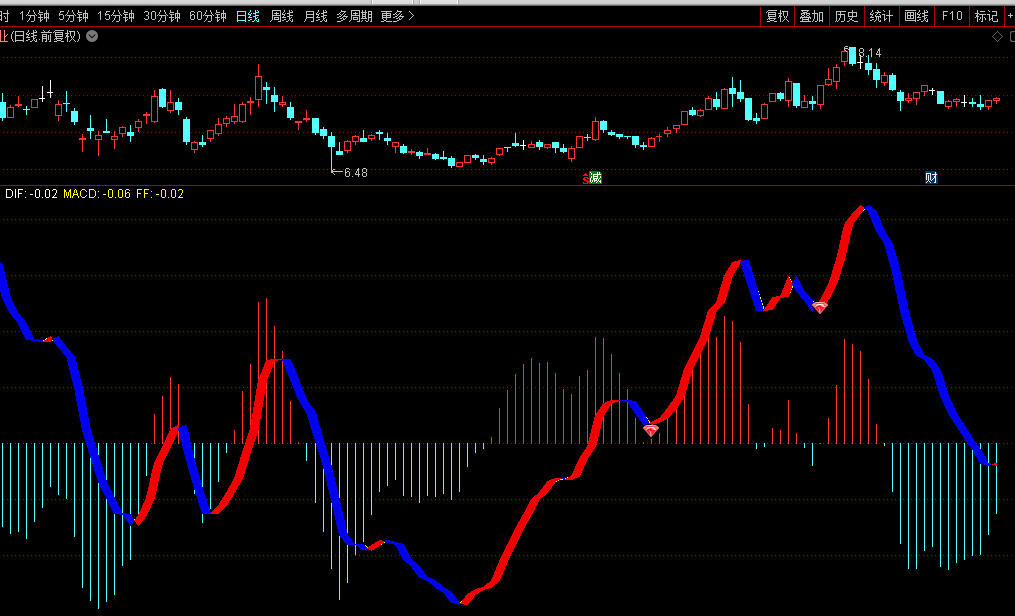
Task: Select the 15分钟 chart period
Action: click(116, 16)
